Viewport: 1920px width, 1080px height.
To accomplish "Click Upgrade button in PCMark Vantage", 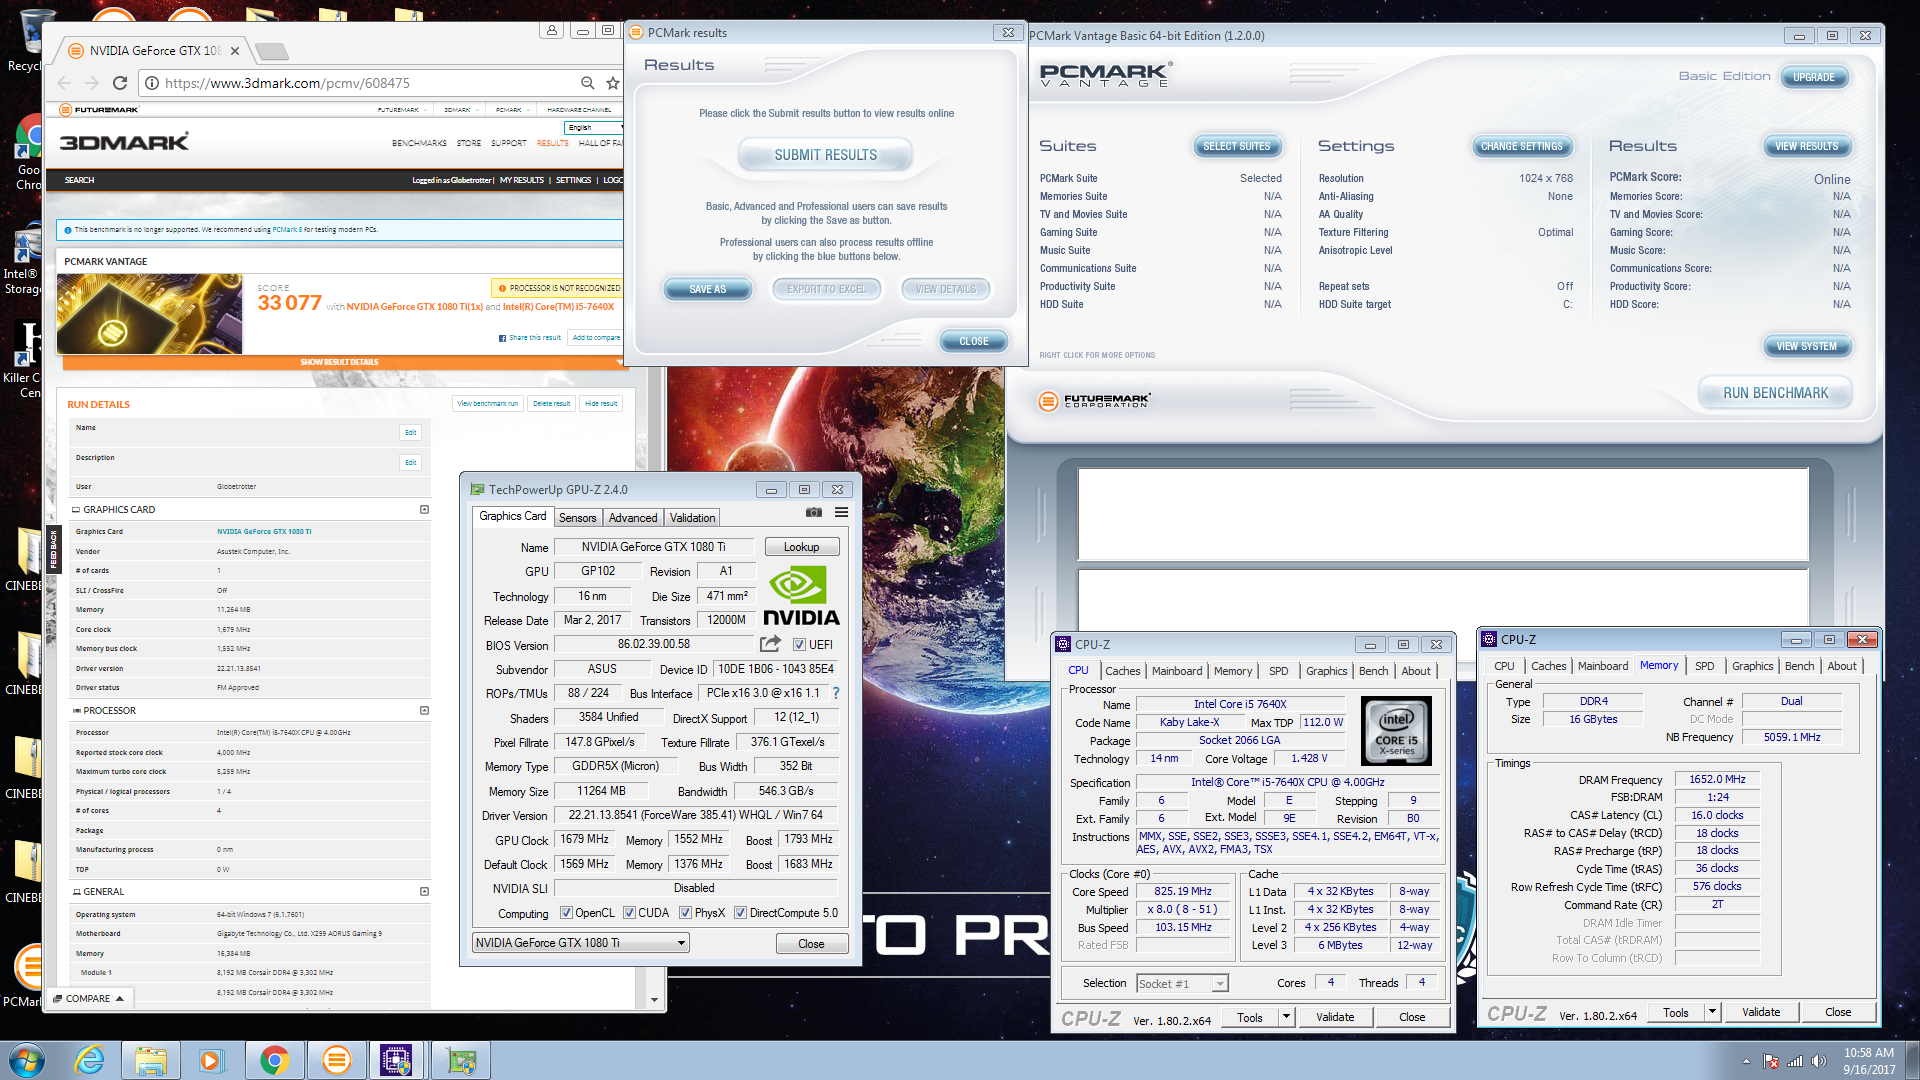I will point(1813,77).
